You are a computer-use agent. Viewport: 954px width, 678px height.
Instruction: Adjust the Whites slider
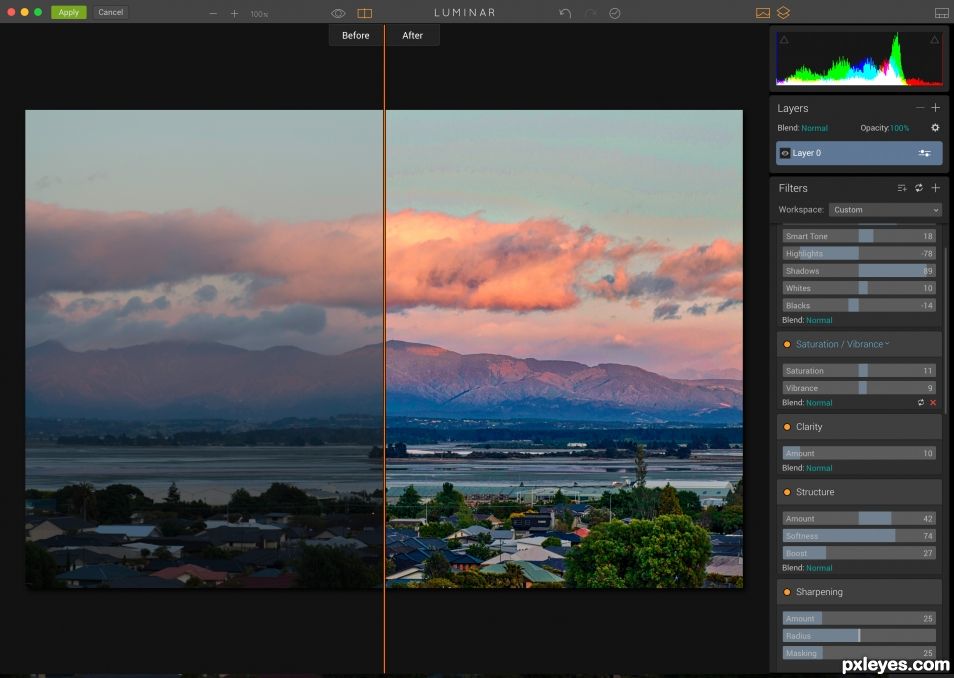click(859, 288)
